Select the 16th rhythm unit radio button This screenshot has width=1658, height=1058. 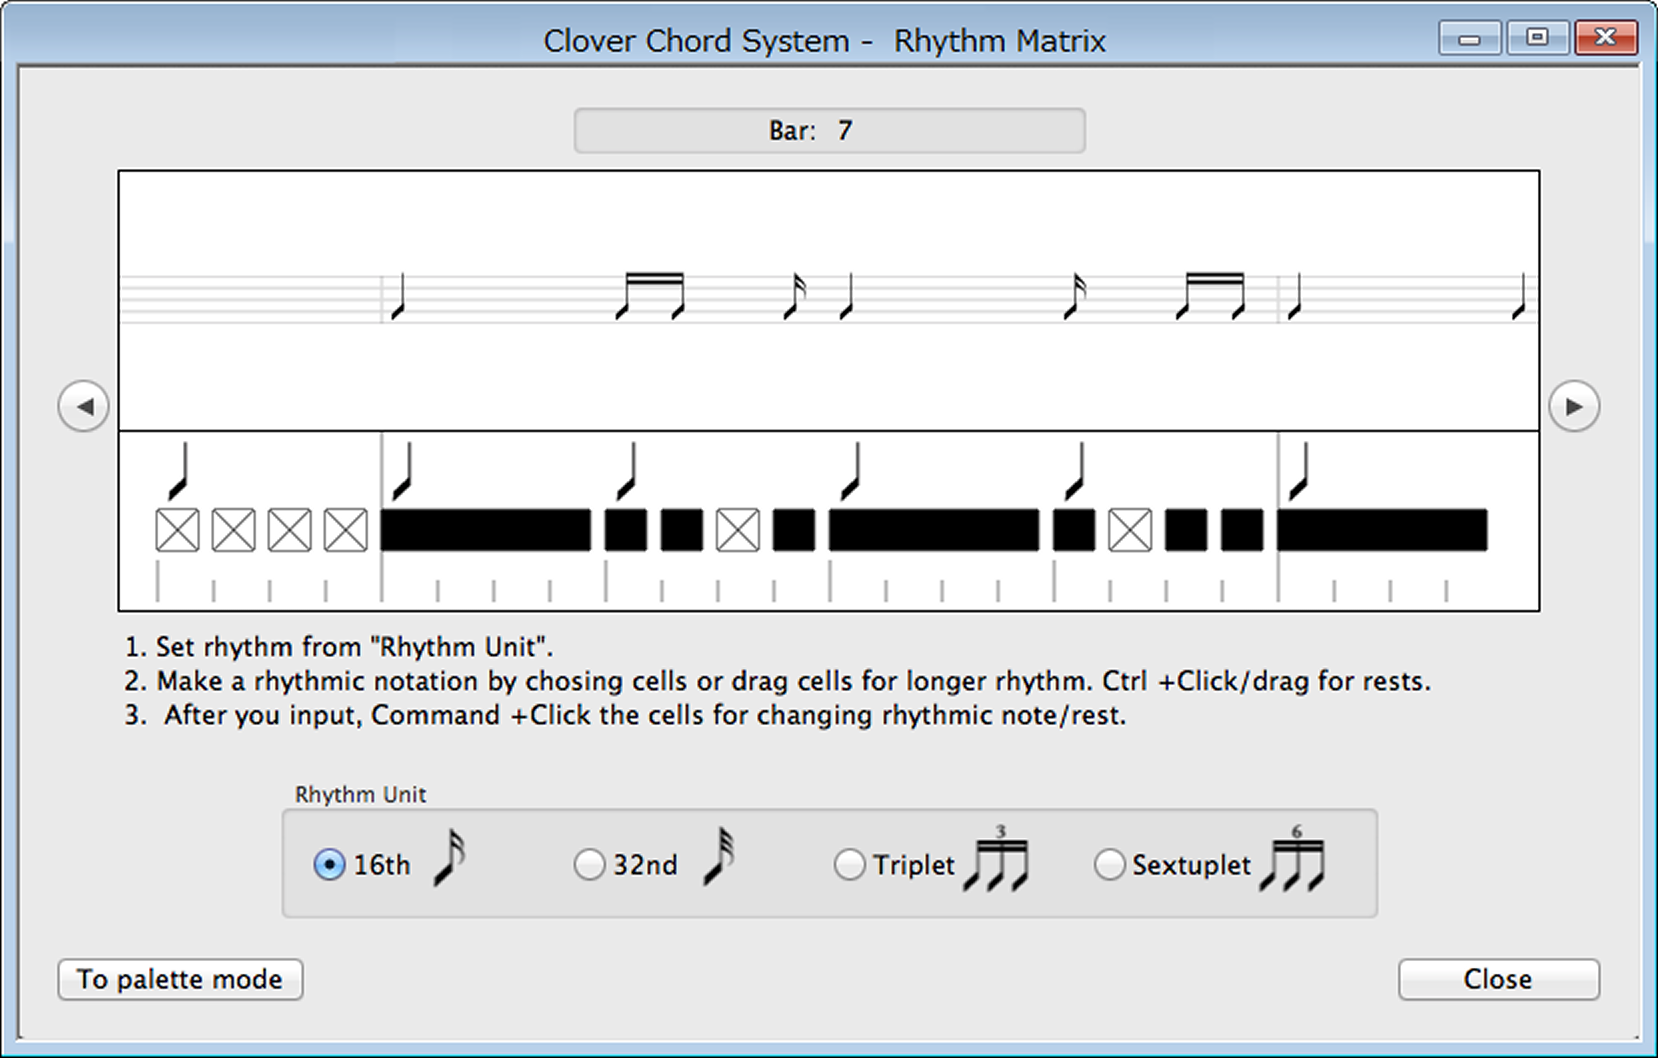[329, 864]
